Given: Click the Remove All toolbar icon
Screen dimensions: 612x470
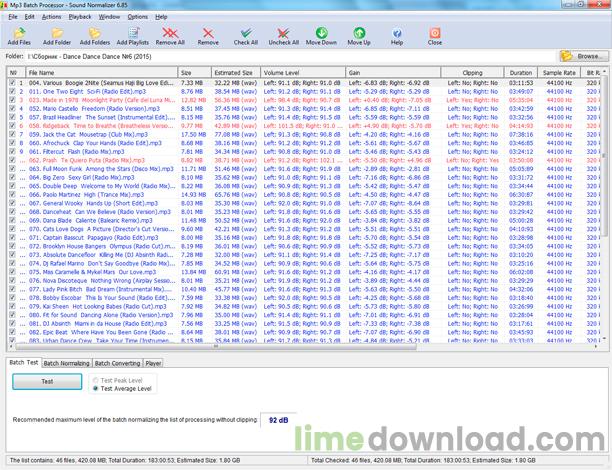Looking at the screenshot, I should point(170,36).
